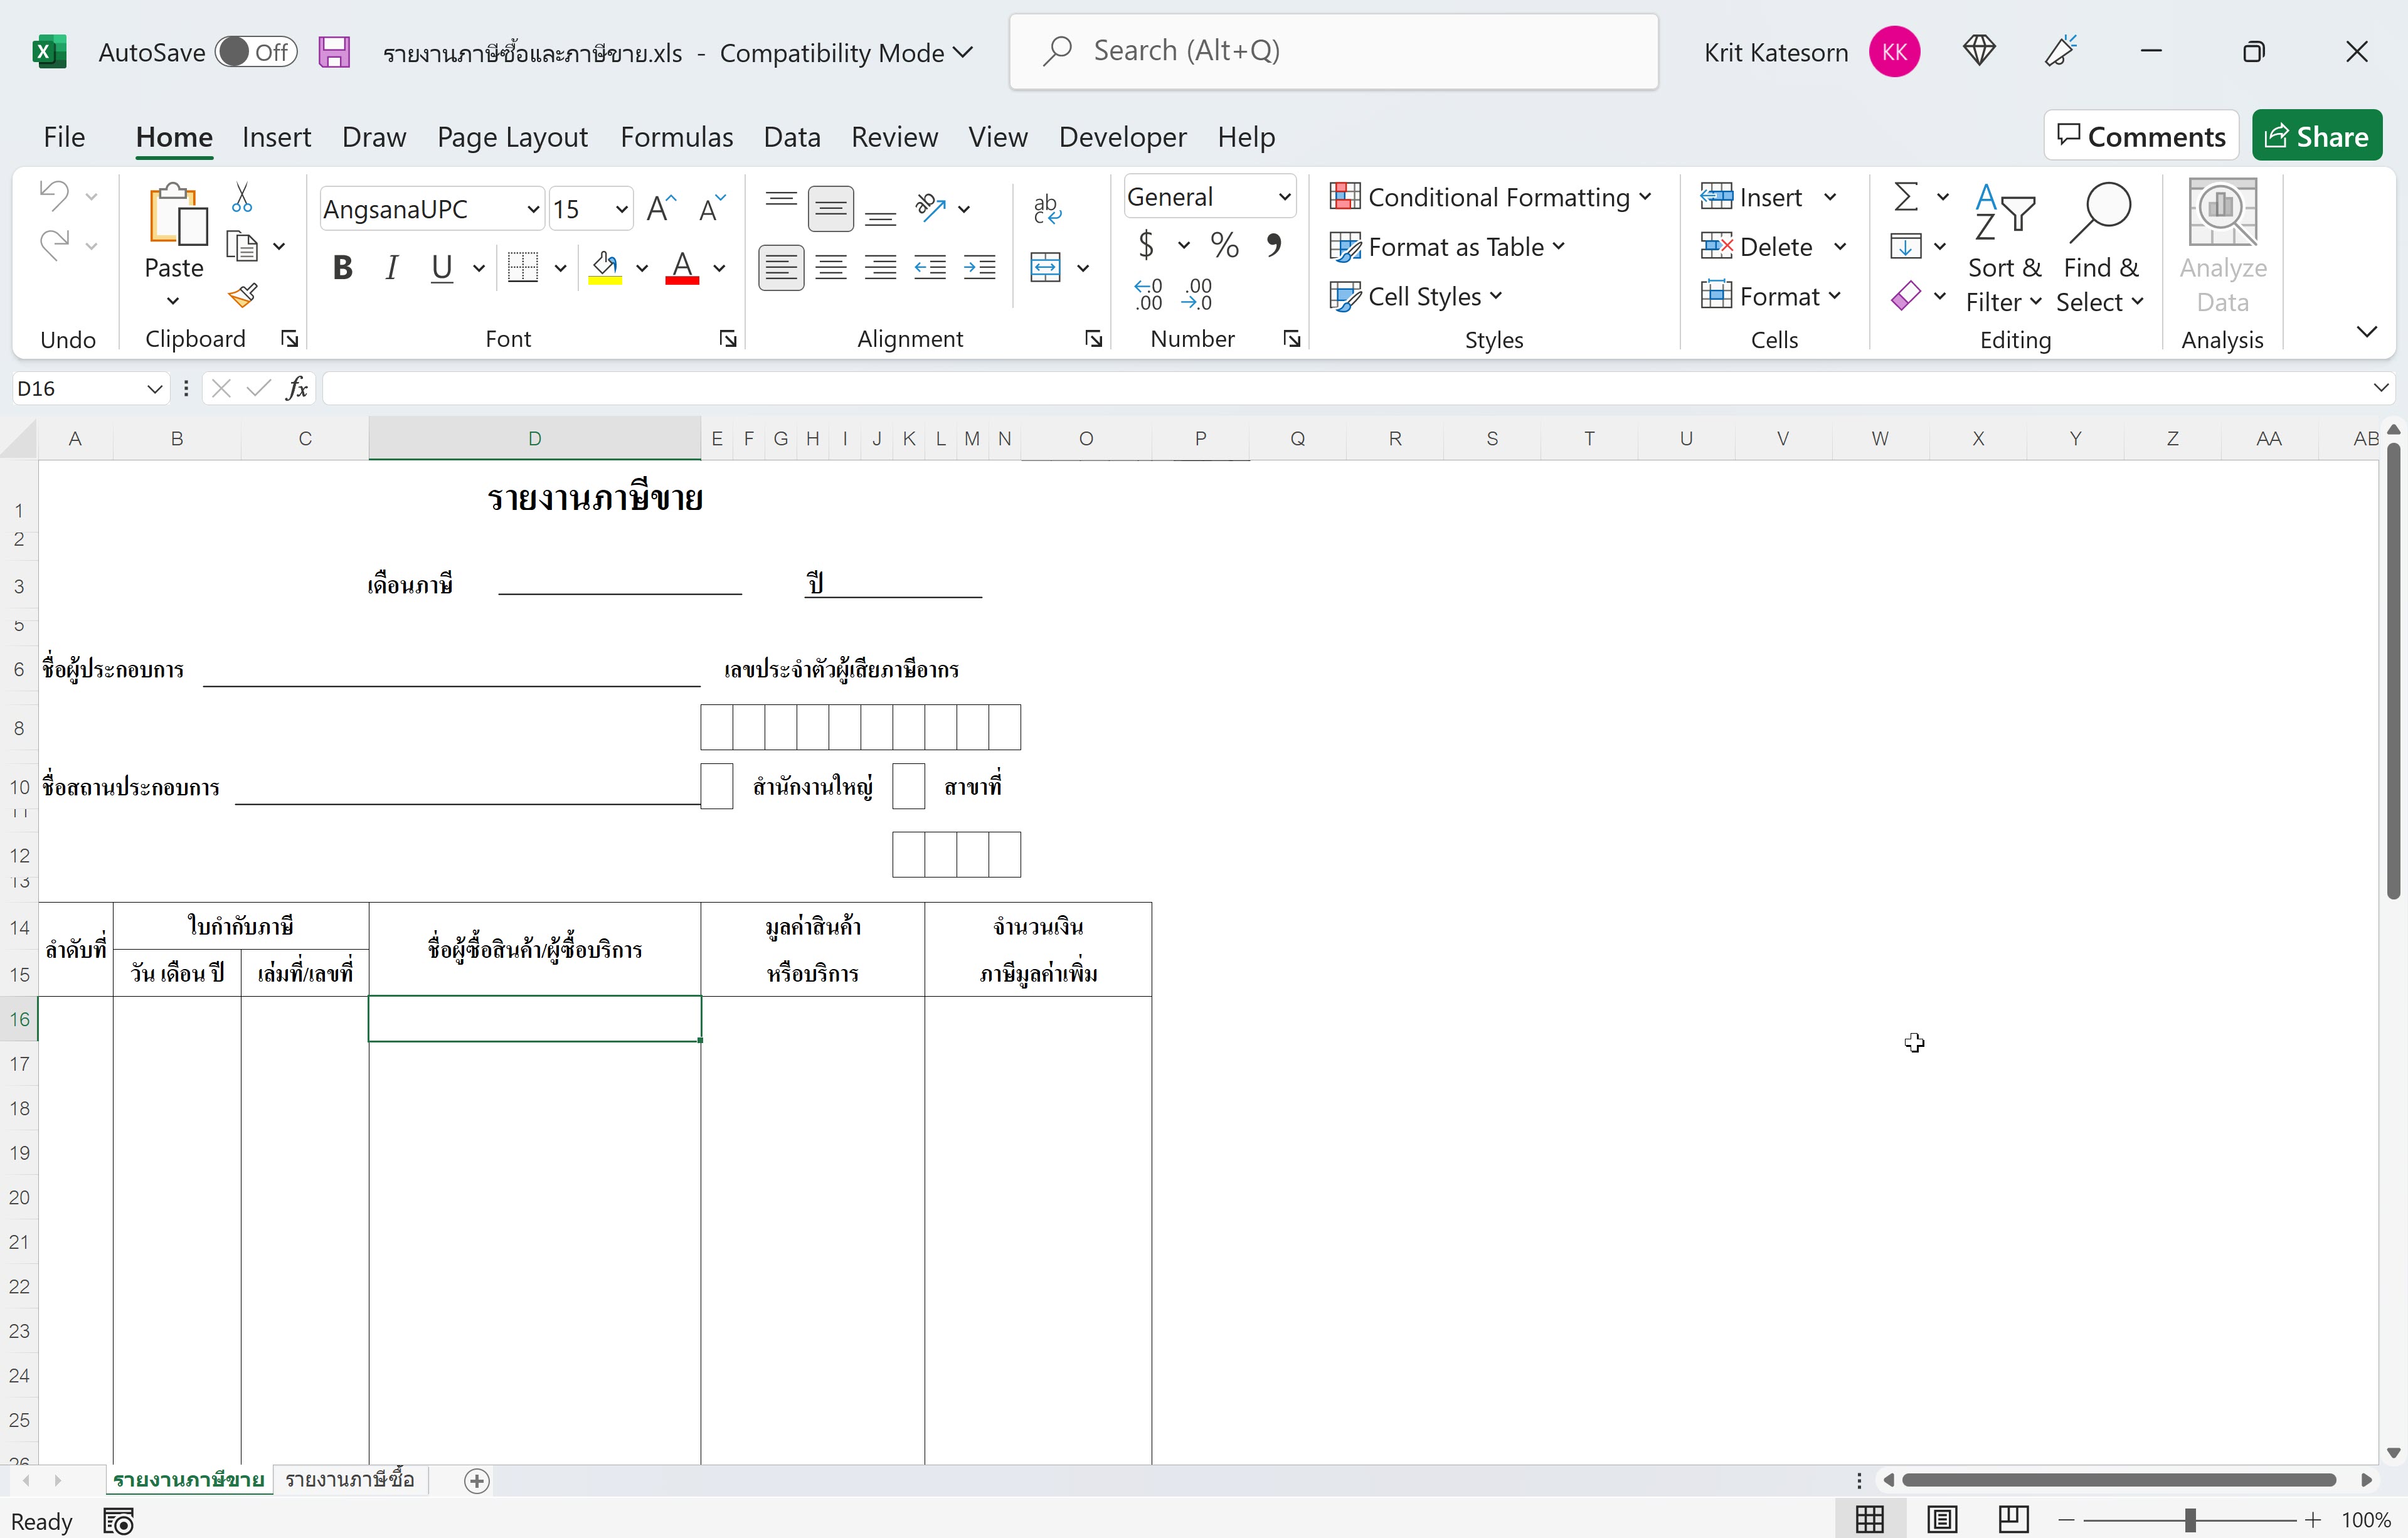Click the Fill down-arrow icon

point(1906,245)
